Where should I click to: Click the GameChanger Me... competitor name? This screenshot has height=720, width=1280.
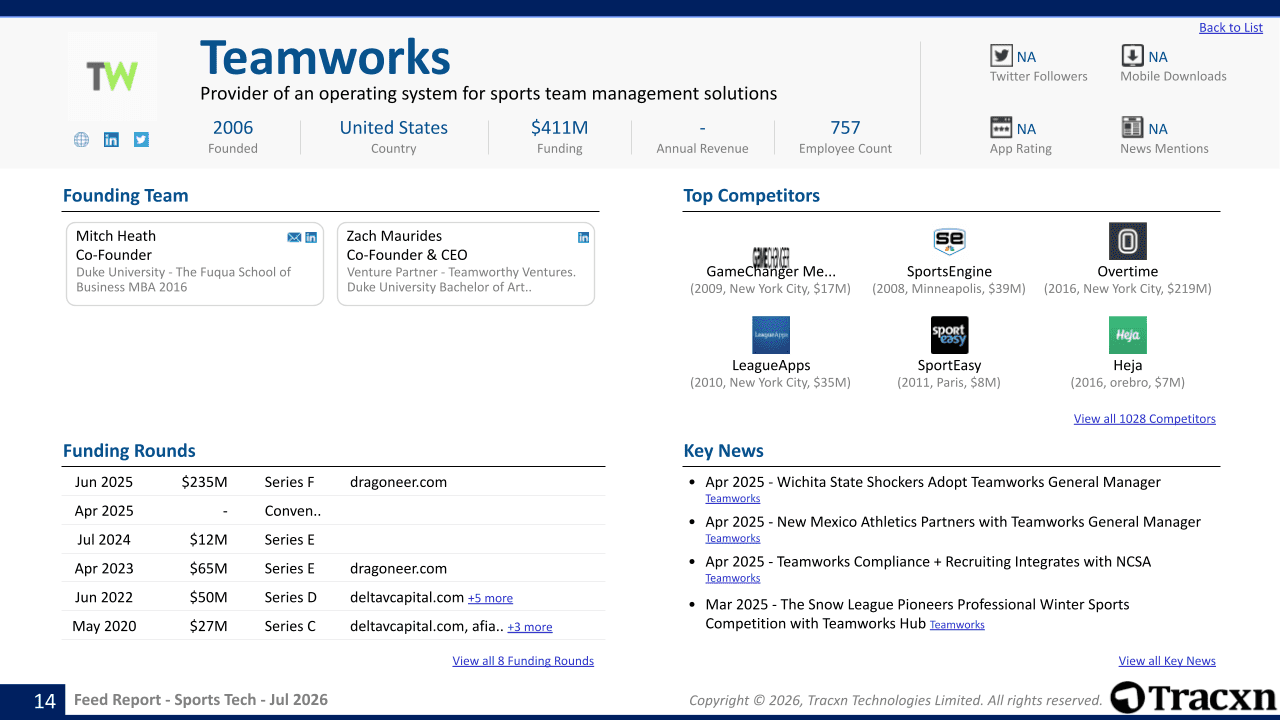[771, 271]
